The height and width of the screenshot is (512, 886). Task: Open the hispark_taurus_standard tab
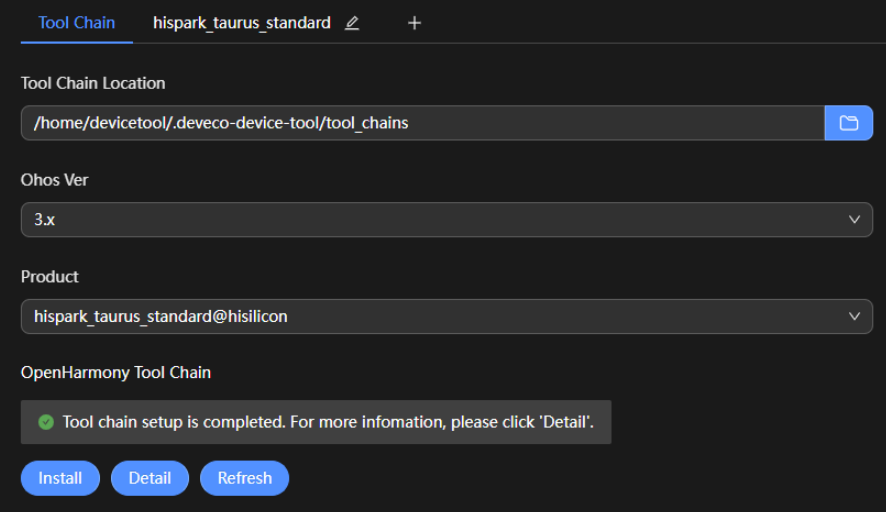[x=241, y=22]
